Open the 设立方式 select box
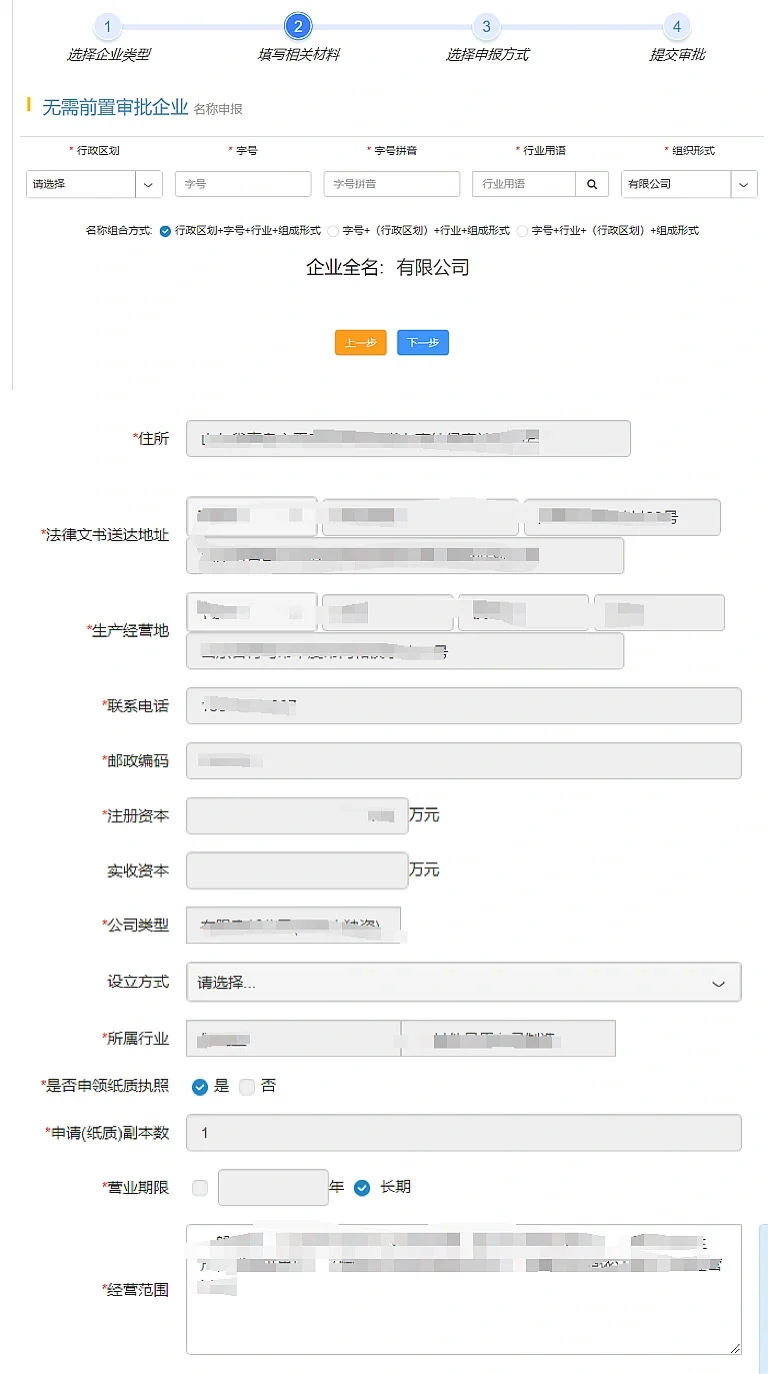The image size is (768, 1374). coord(464,982)
